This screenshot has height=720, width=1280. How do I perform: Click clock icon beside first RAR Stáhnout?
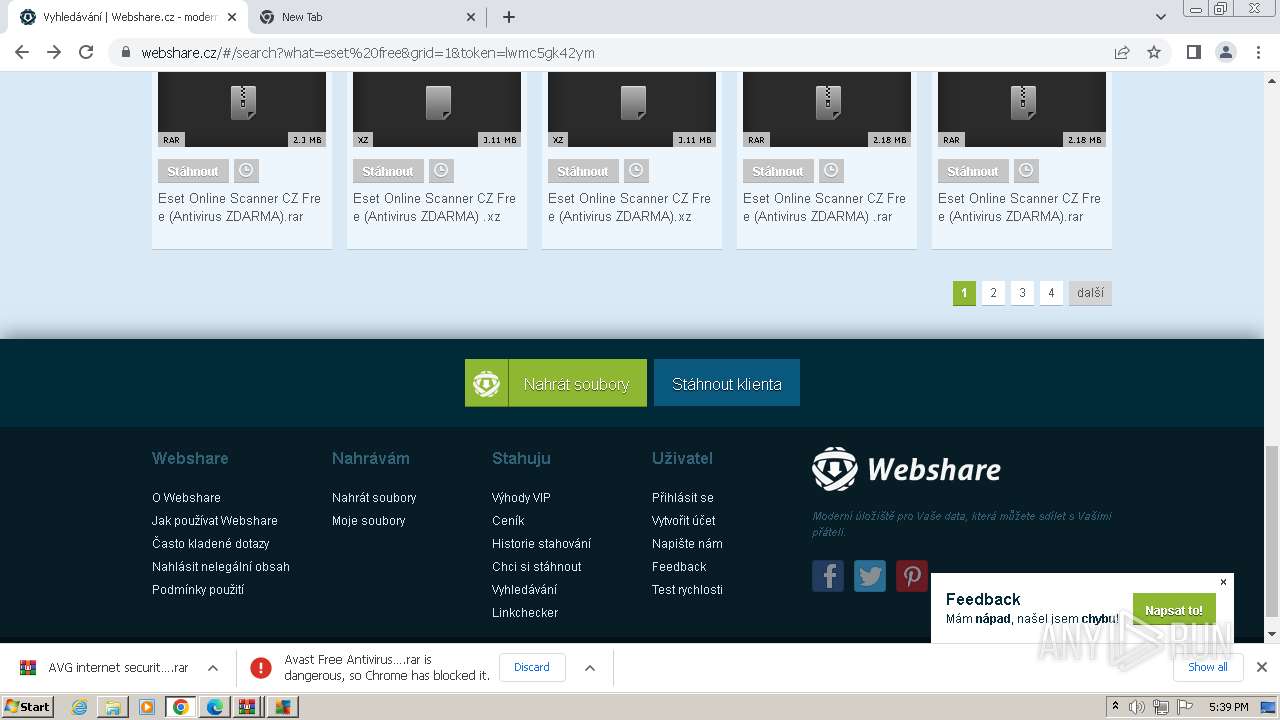coord(246,171)
